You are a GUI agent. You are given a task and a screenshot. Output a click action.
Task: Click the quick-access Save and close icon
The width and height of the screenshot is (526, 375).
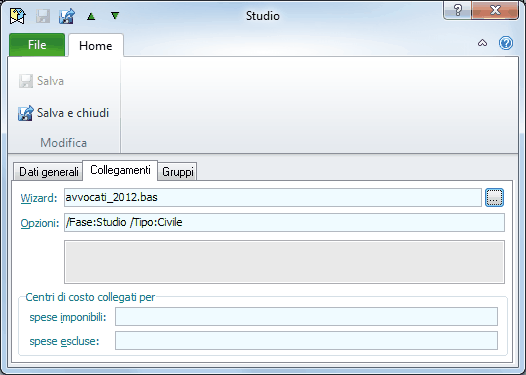(66, 16)
